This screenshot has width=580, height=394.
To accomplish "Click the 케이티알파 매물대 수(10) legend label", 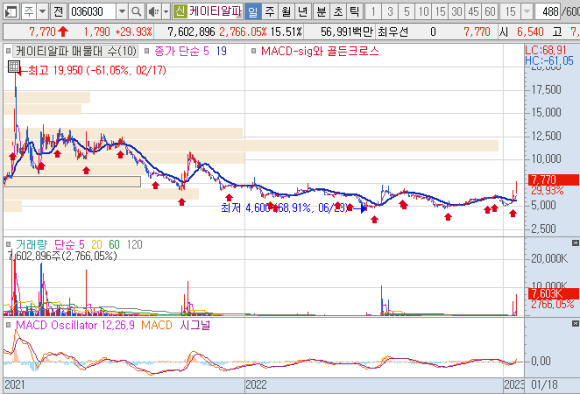I will click(76, 51).
